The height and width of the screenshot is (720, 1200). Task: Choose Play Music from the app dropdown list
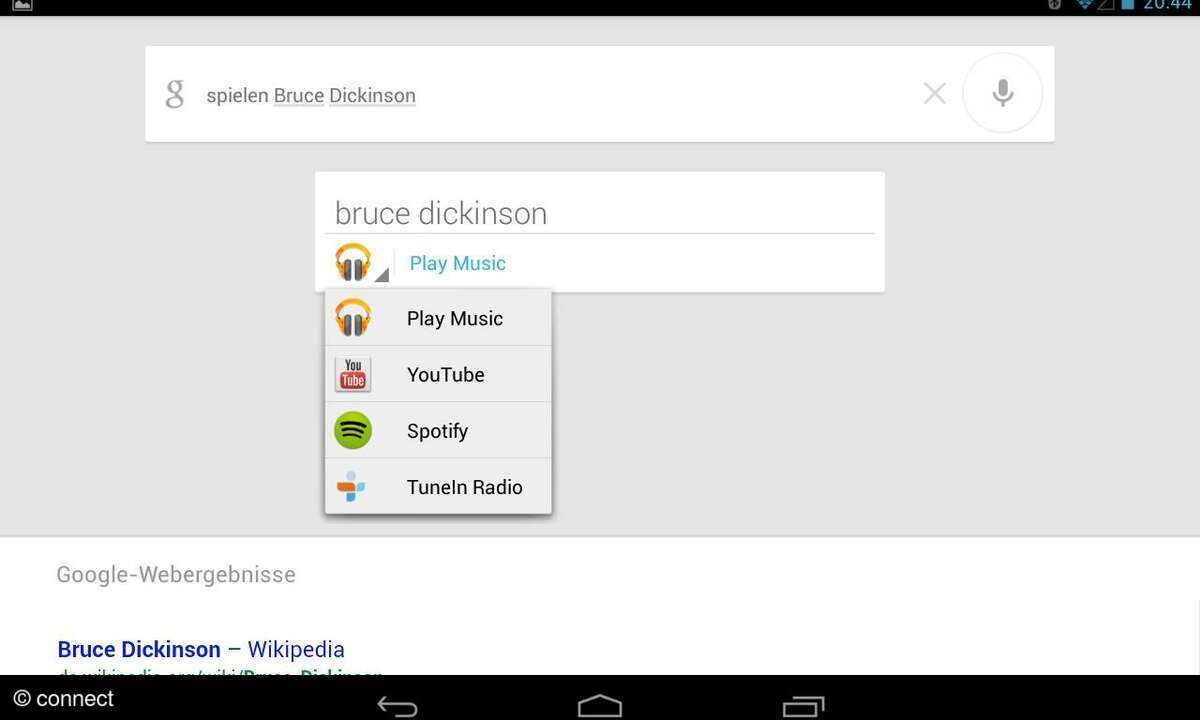click(438, 318)
